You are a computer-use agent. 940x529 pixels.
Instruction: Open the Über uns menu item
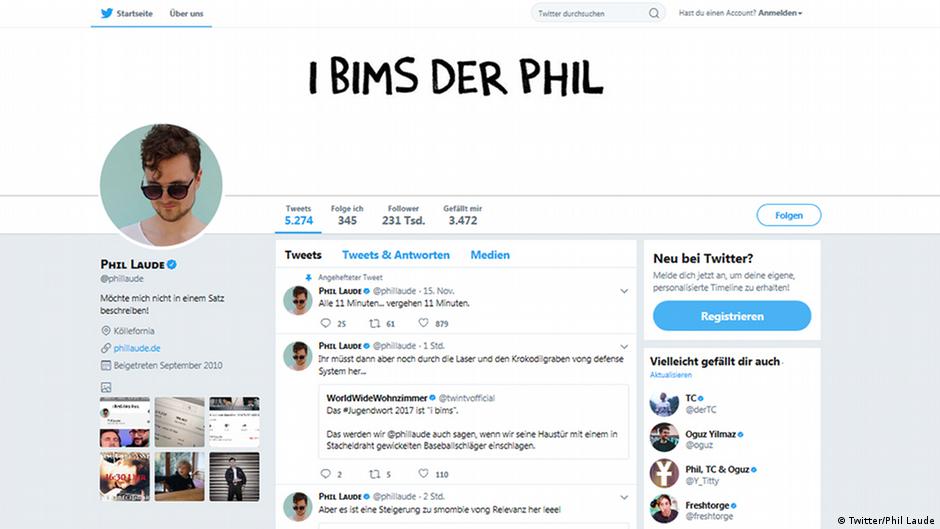click(186, 13)
